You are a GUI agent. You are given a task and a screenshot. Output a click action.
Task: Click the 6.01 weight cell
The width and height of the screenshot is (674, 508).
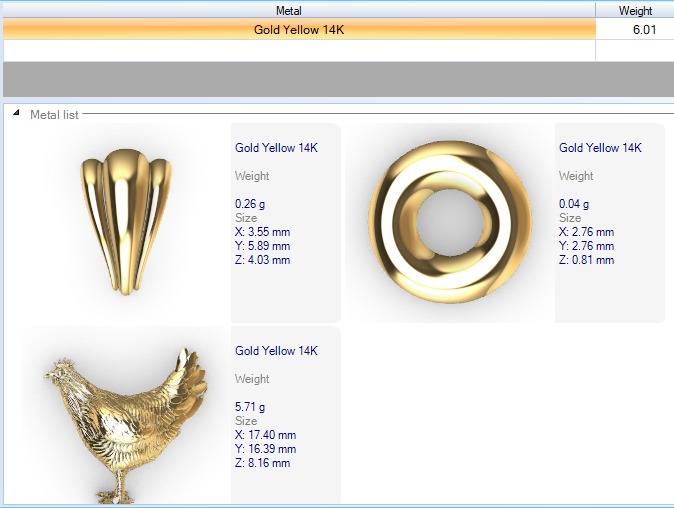(x=635, y=29)
